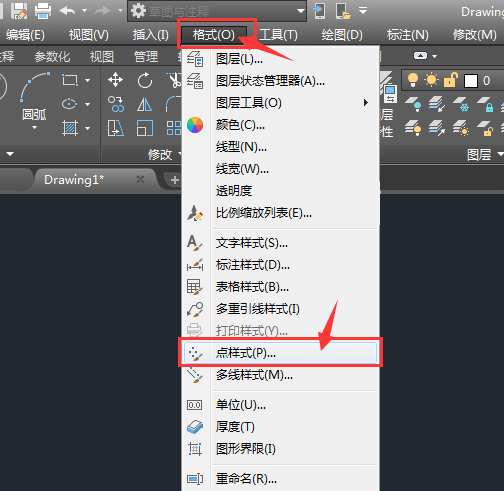
Task: Close the Drawing1* tab
Action: (140, 180)
